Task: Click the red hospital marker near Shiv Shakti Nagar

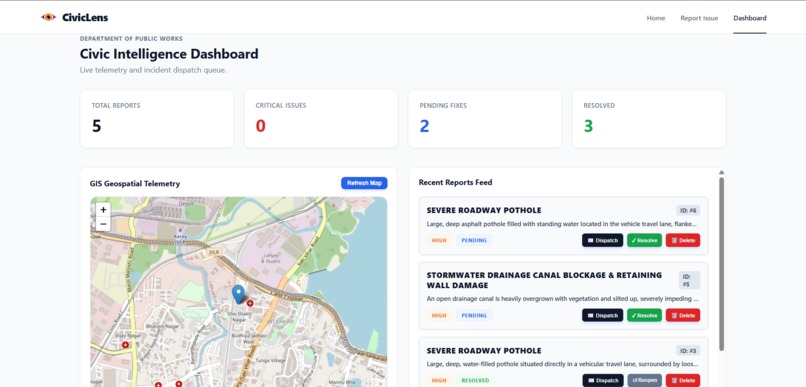Action: click(250, 303)
